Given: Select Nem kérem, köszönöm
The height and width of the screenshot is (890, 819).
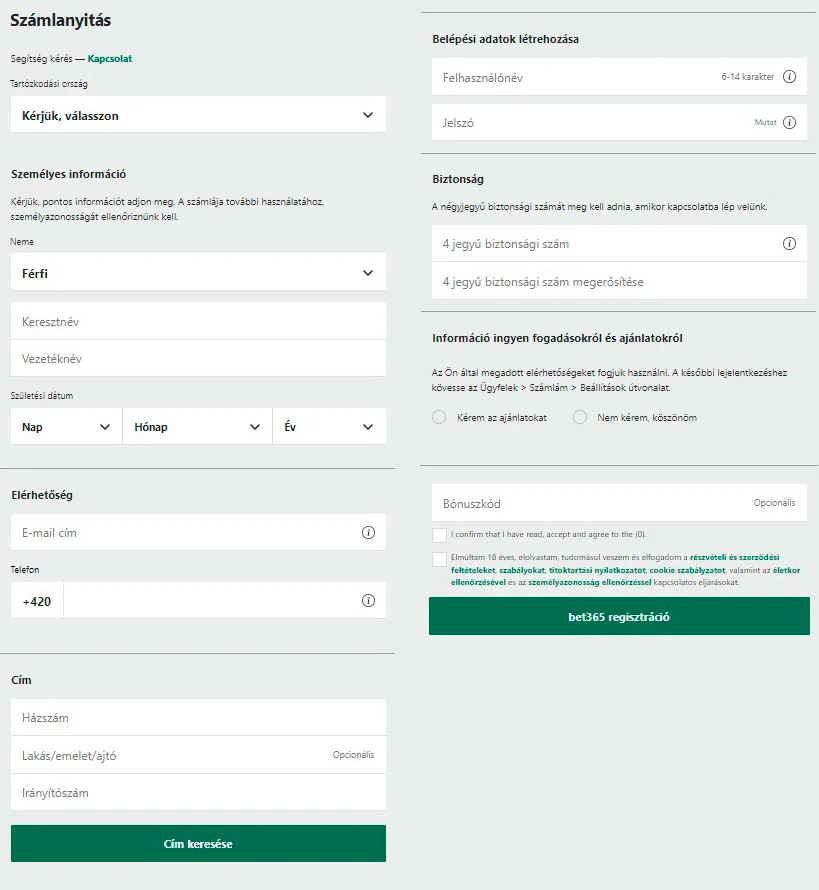Looking at the screenshot, I should click(579, 417).
